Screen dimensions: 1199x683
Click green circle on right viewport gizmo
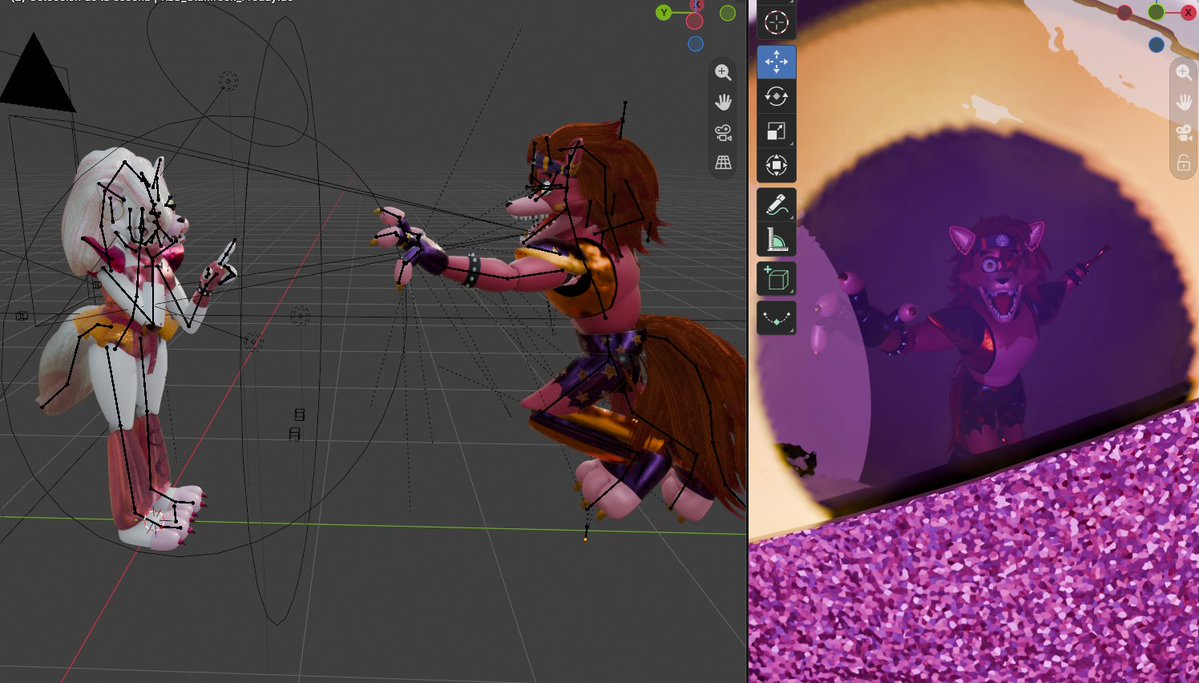tap(1156, 12)
